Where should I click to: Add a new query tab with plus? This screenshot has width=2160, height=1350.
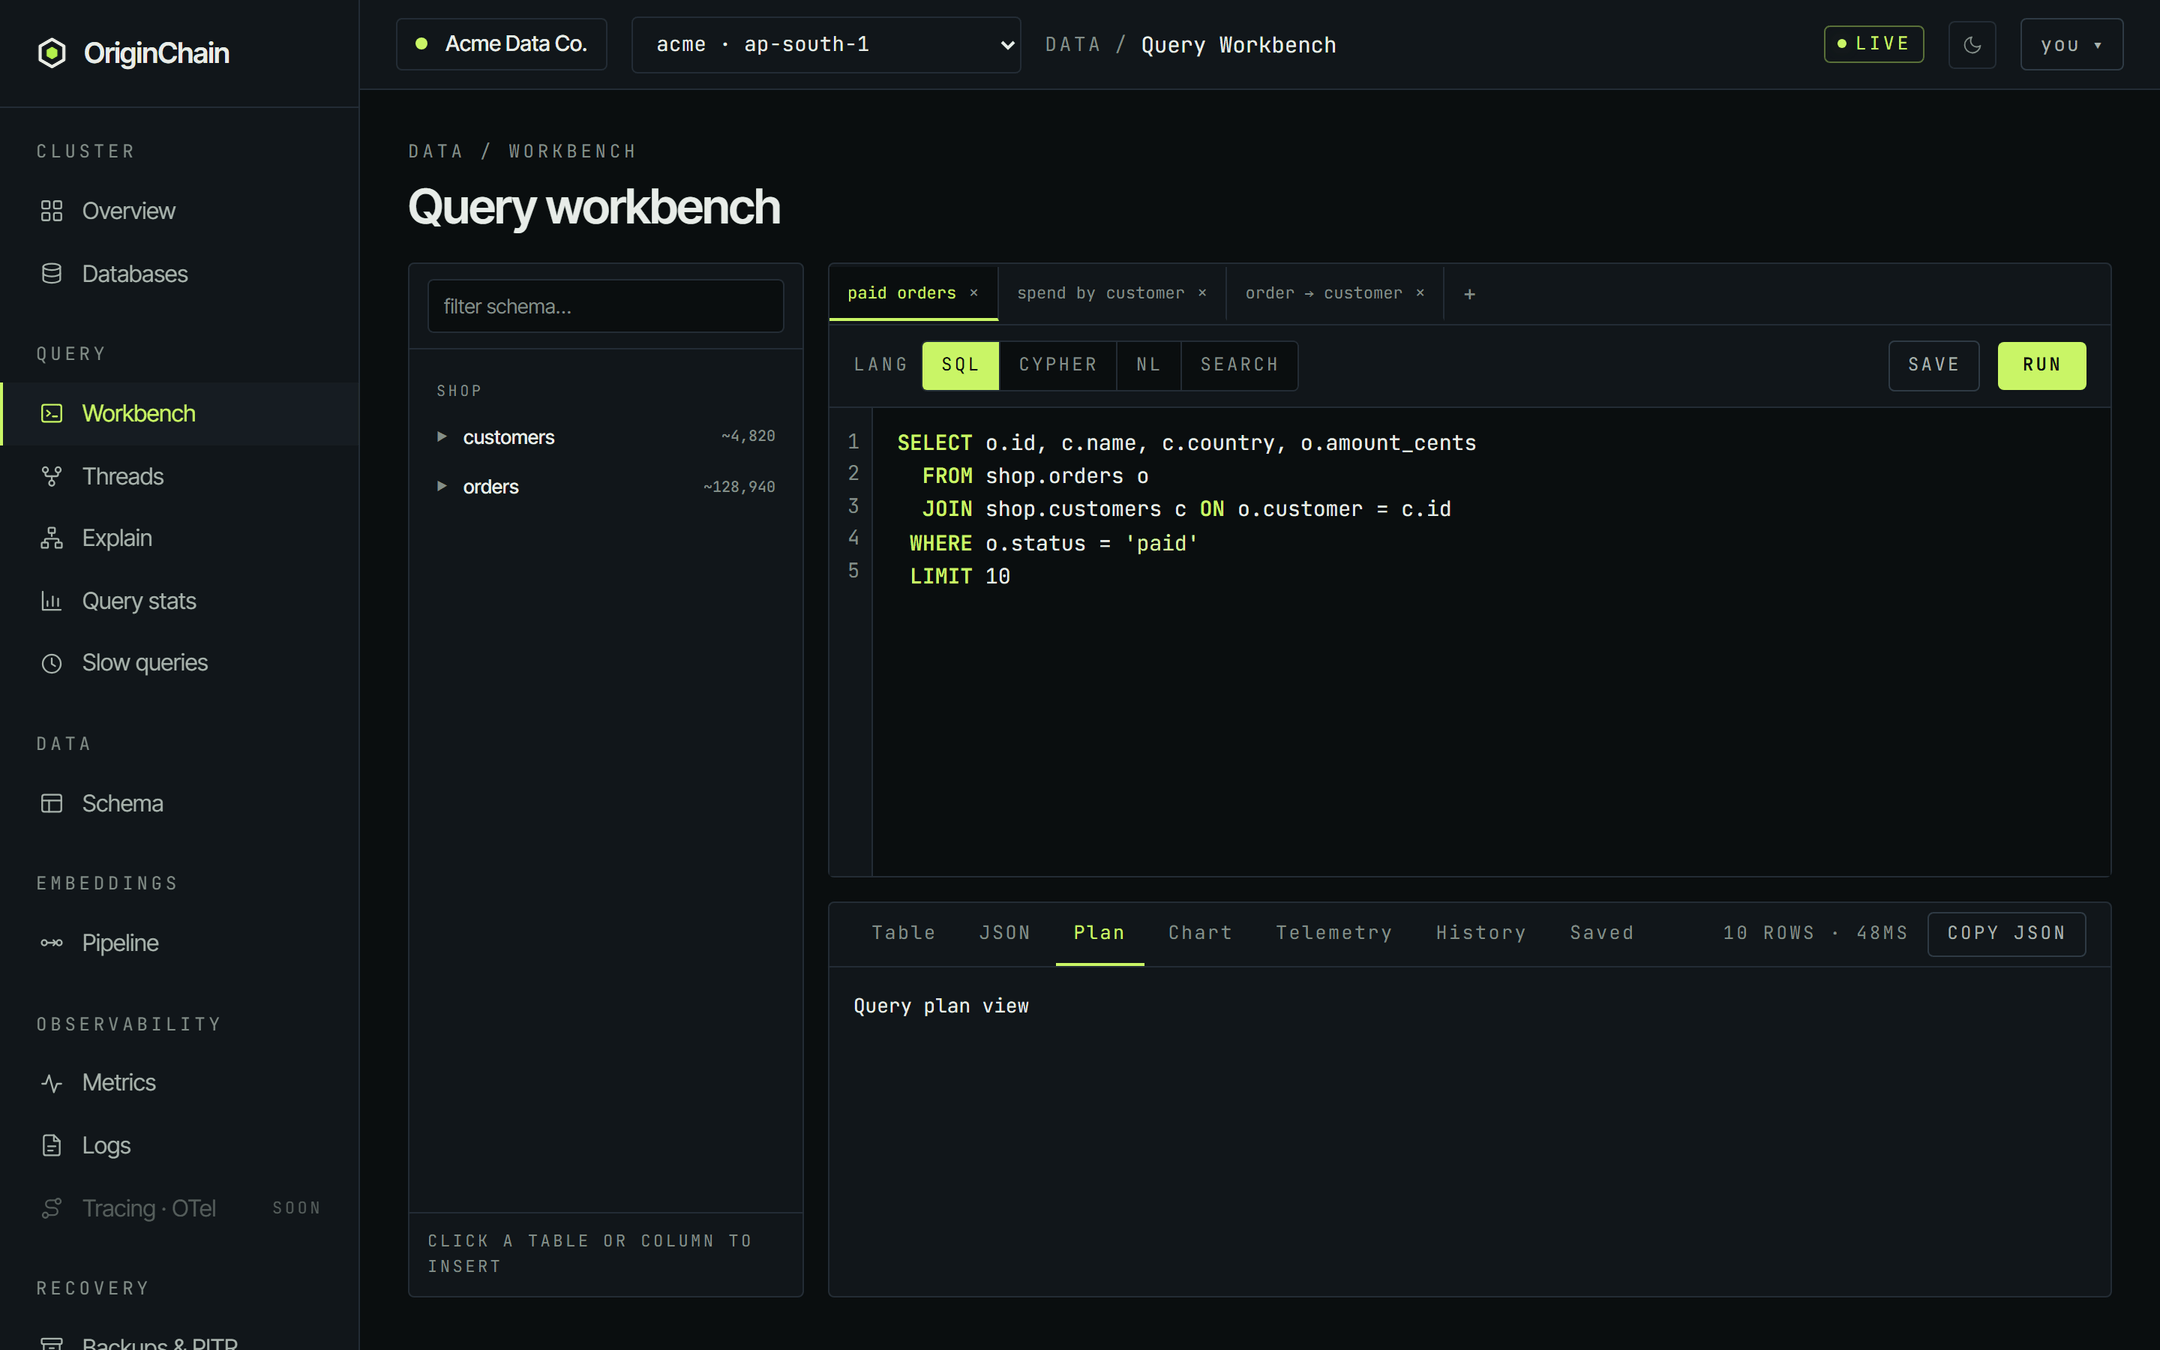point(1469,294)
